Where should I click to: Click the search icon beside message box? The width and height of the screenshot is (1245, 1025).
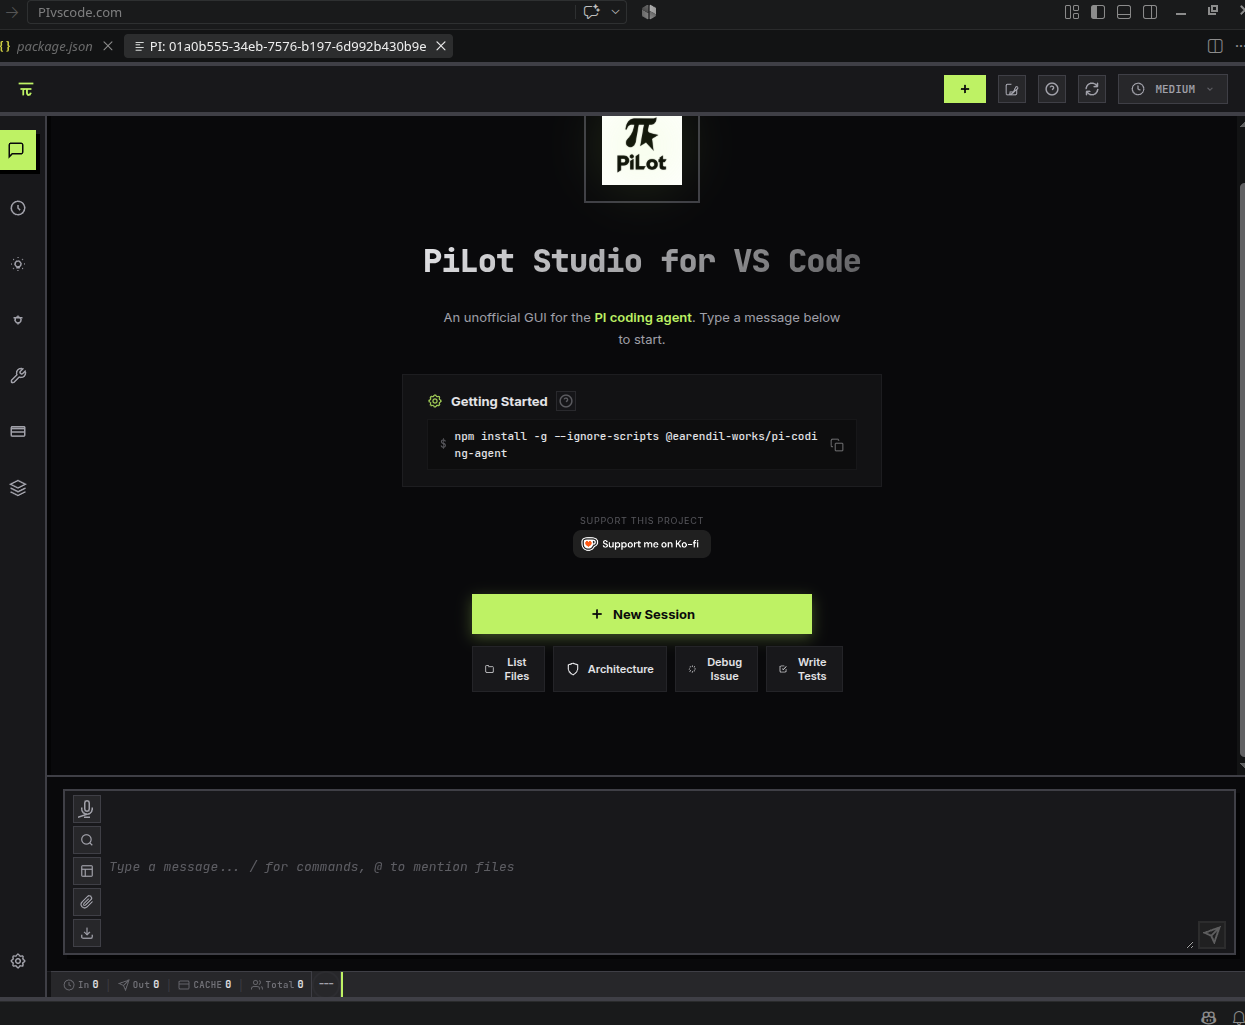click(x=87, y=840)
